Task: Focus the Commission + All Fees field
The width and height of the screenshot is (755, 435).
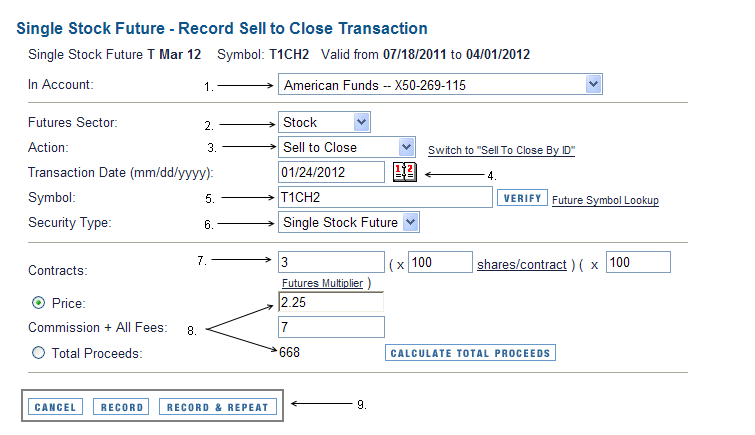Action: pyautogui.click(x=331, y=327)
